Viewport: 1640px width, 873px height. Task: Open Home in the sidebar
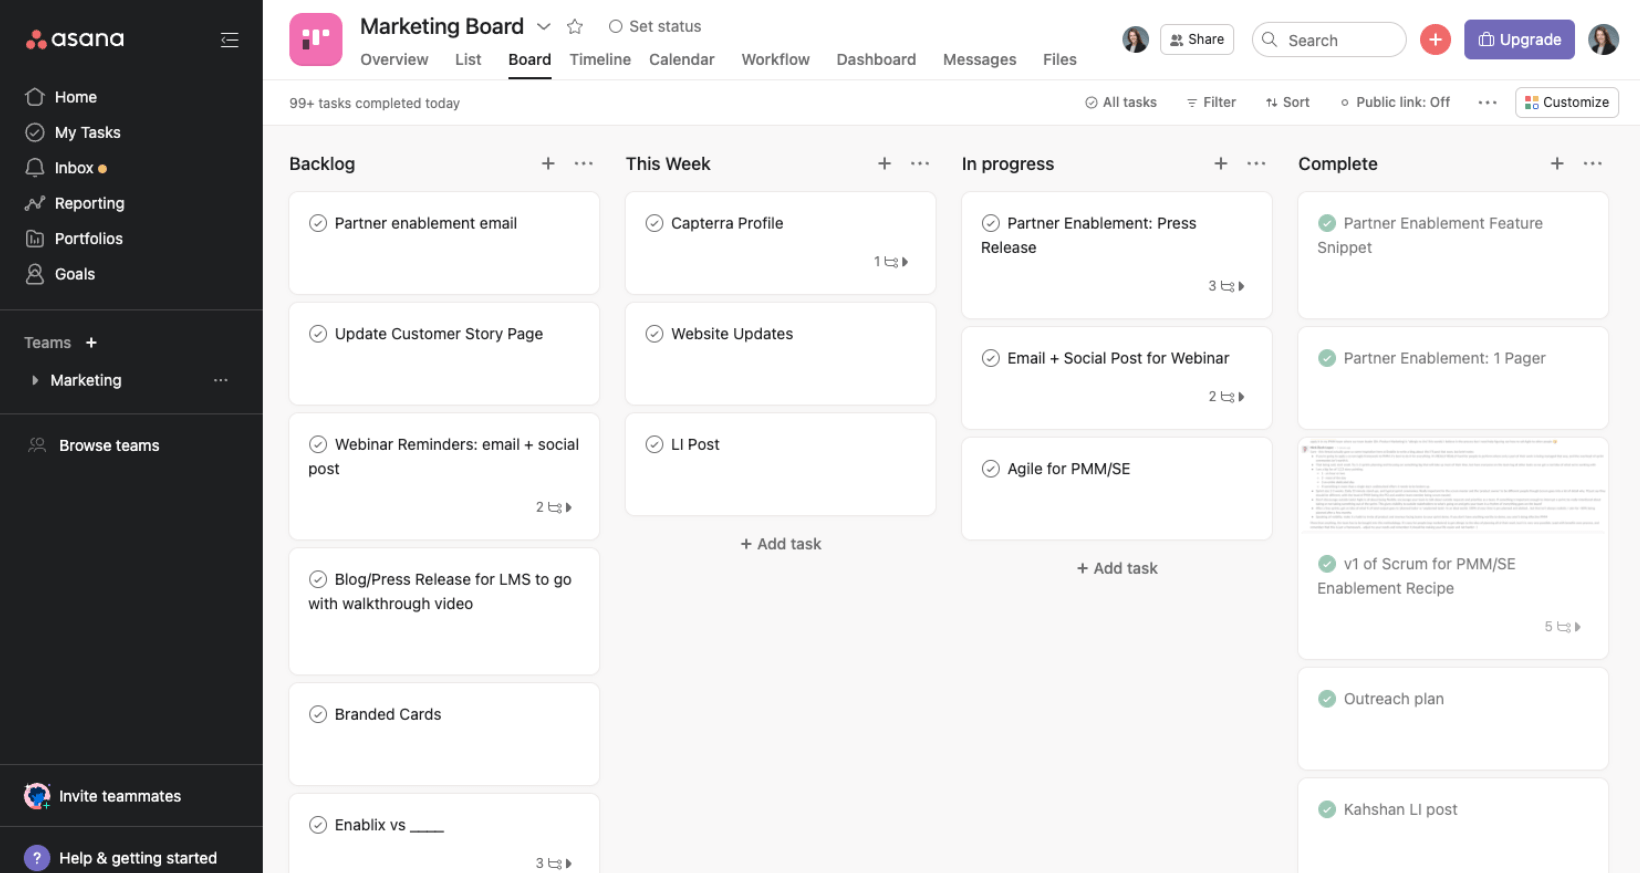click(75, 97)
